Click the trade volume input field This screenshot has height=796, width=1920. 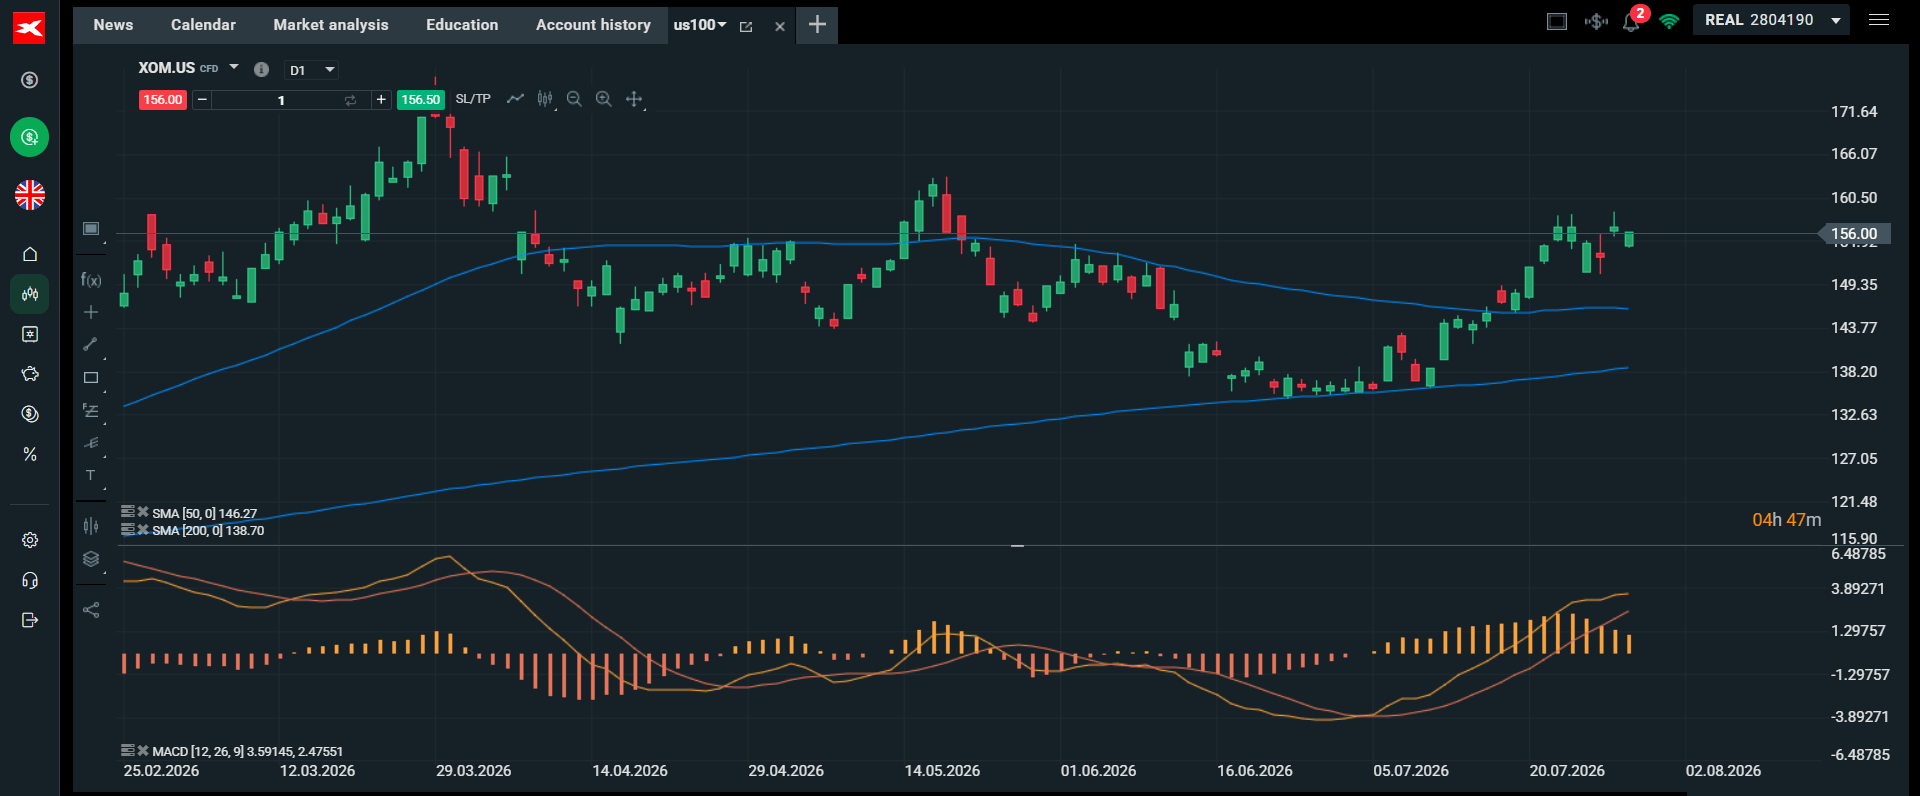281,100
